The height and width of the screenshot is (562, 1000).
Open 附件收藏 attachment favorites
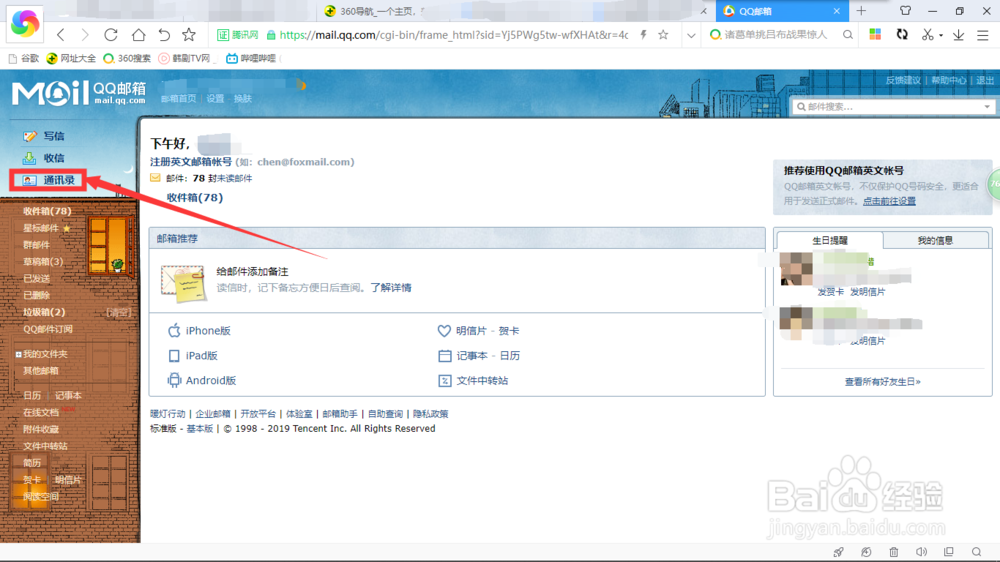click(x=41, y=429)
